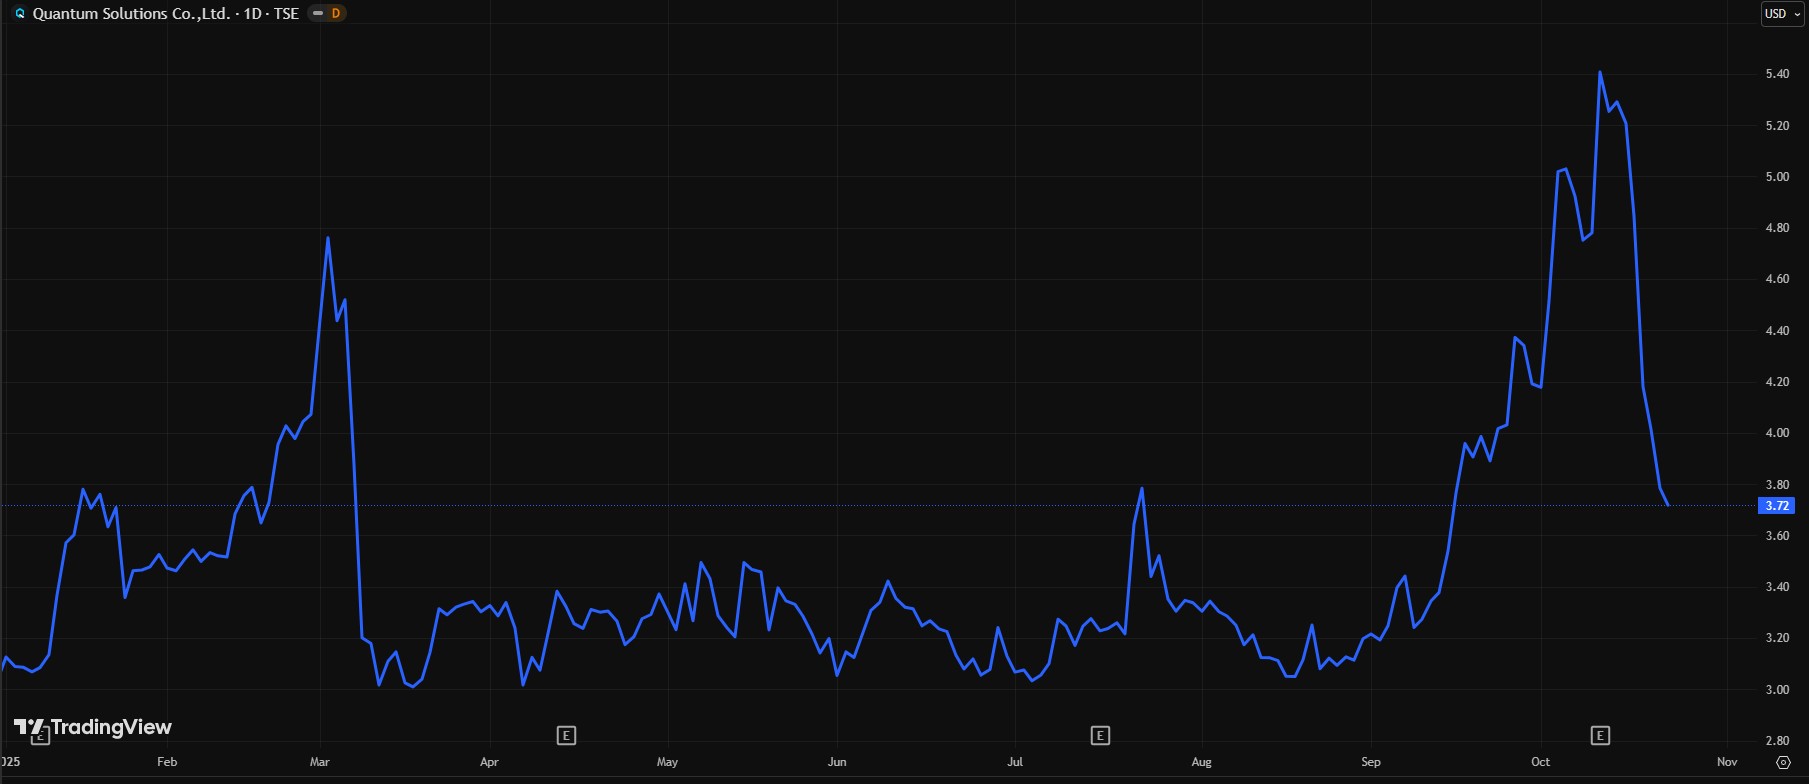Click the 3.00 price scale label
This screenshot has height=784, width=1809.
pos(1777,690)
